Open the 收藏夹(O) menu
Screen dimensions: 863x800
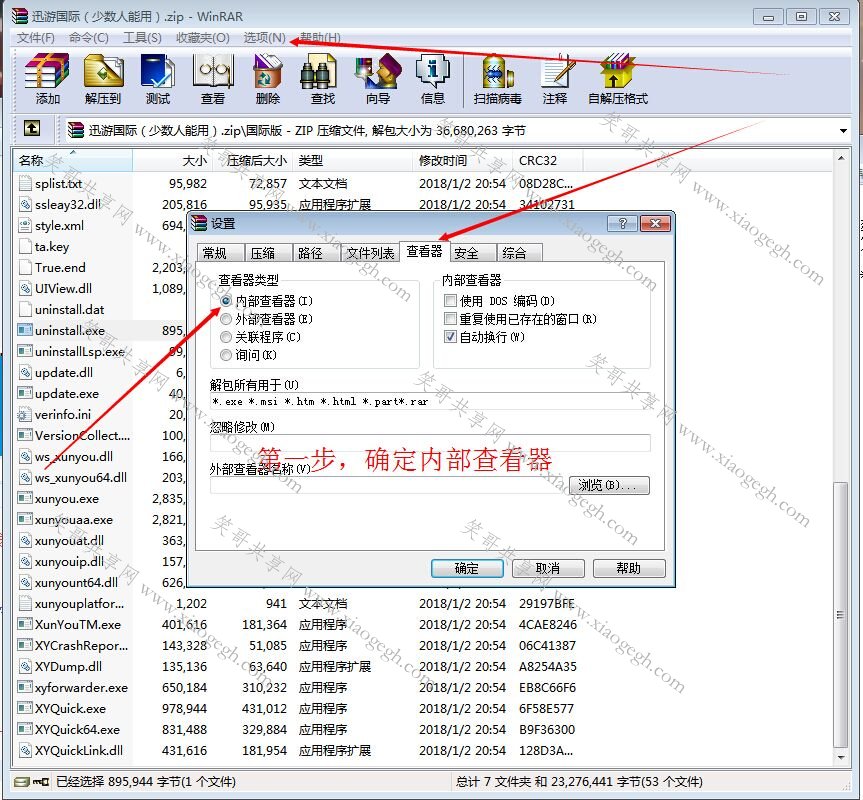point(203,37)
